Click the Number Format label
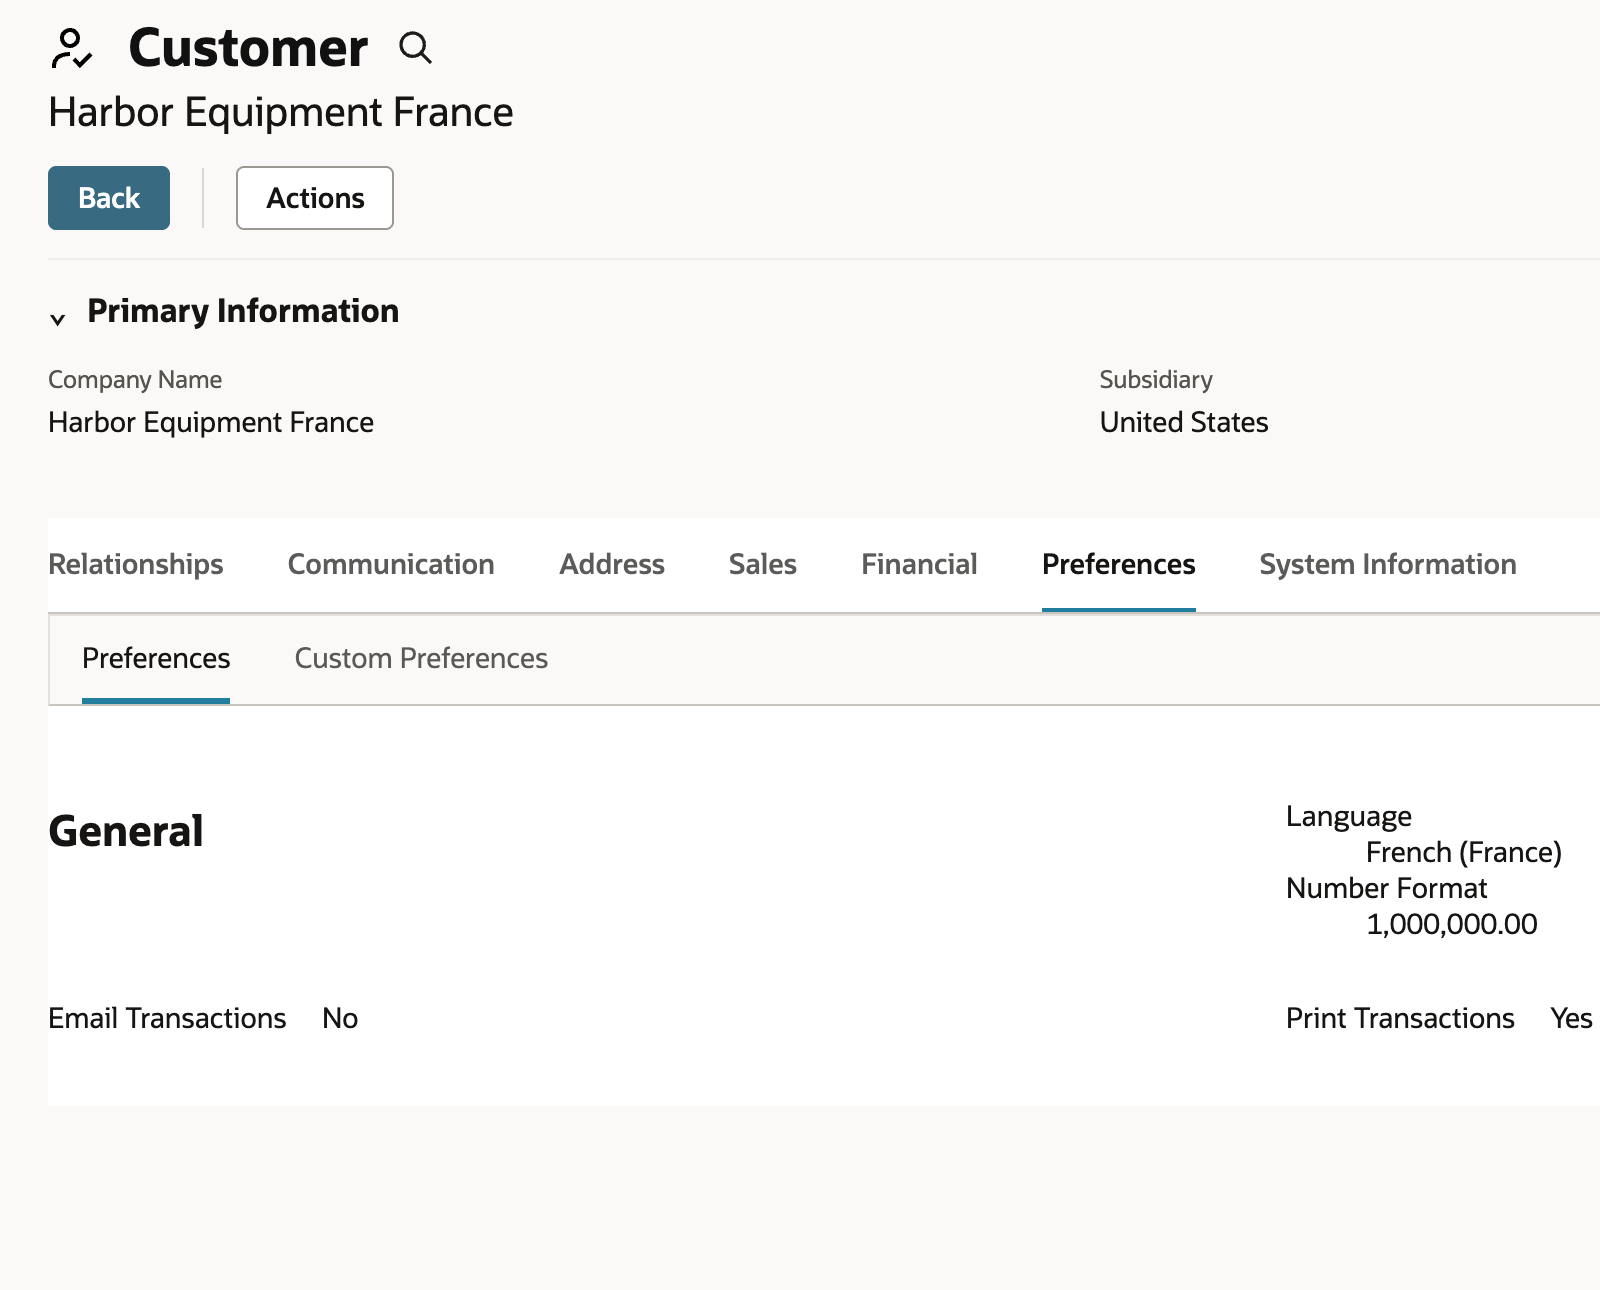Viewport: 1600px width, 1290px height. tap(1387, 888)
